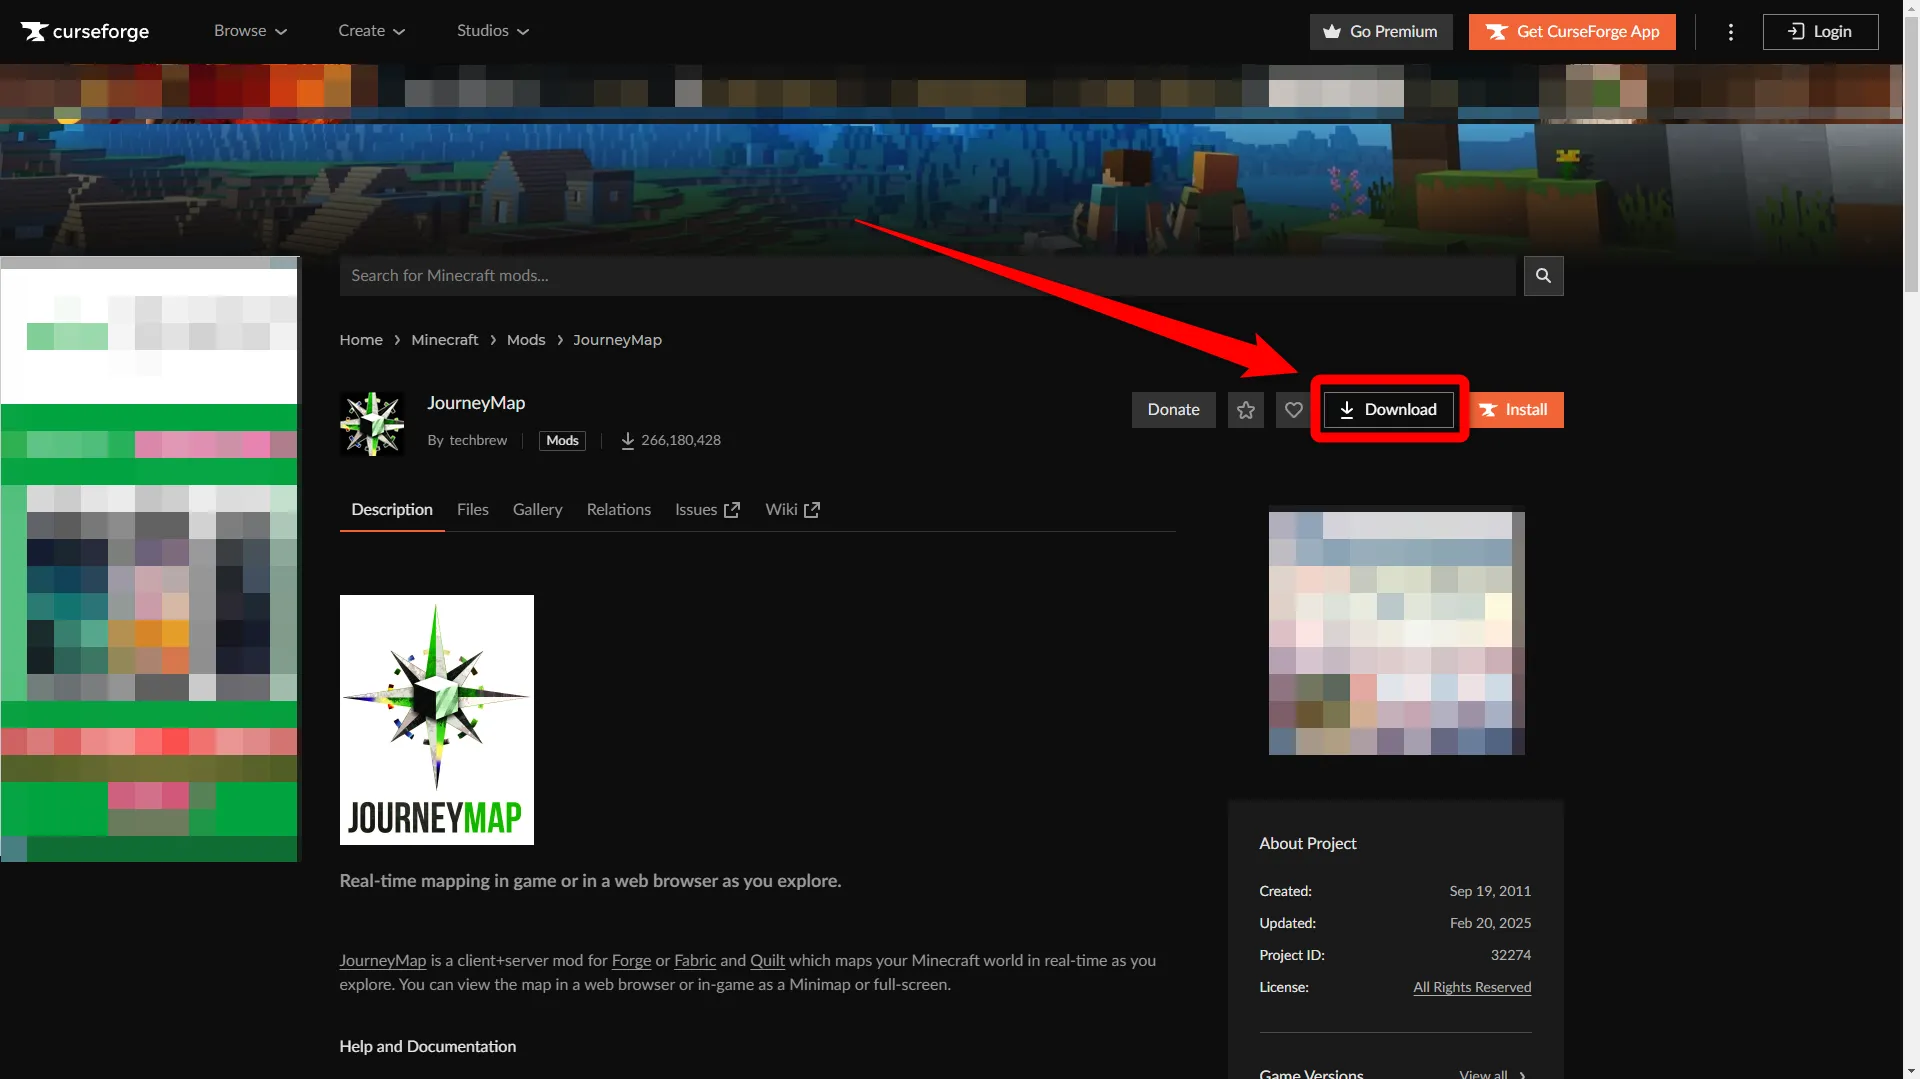The image size is (1920, 1079).
Task: Click the heart favorite icon
Action: (x=1294, y=410)
